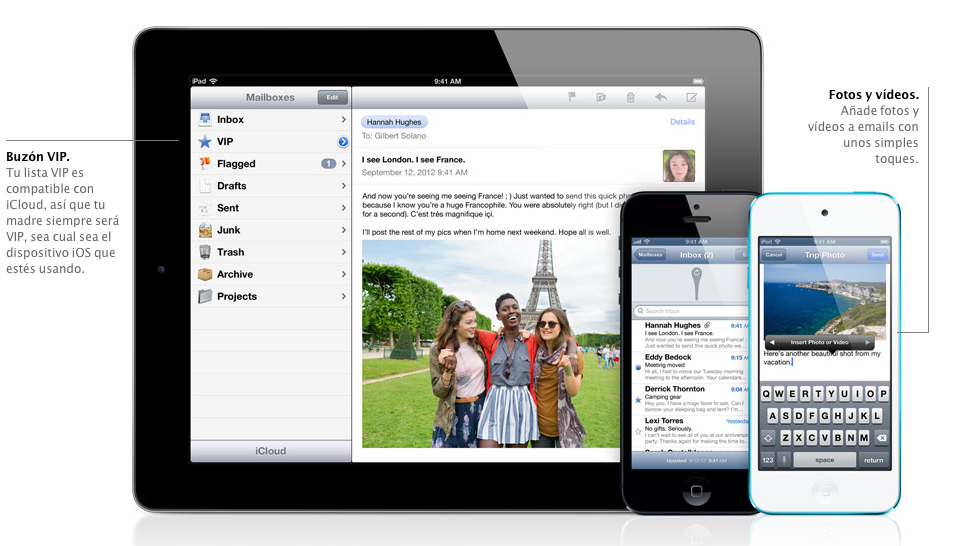Open VIP blue disclosure arrow
959x546 pixels.
342,142
